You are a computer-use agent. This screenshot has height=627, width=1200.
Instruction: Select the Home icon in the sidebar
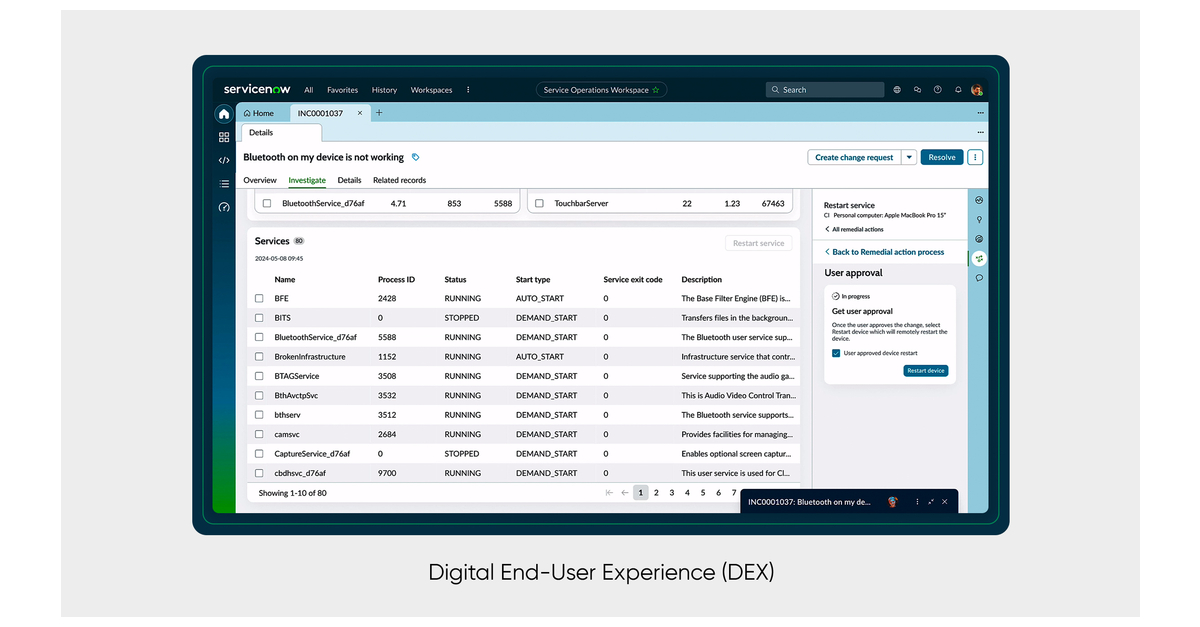point(223,114)
